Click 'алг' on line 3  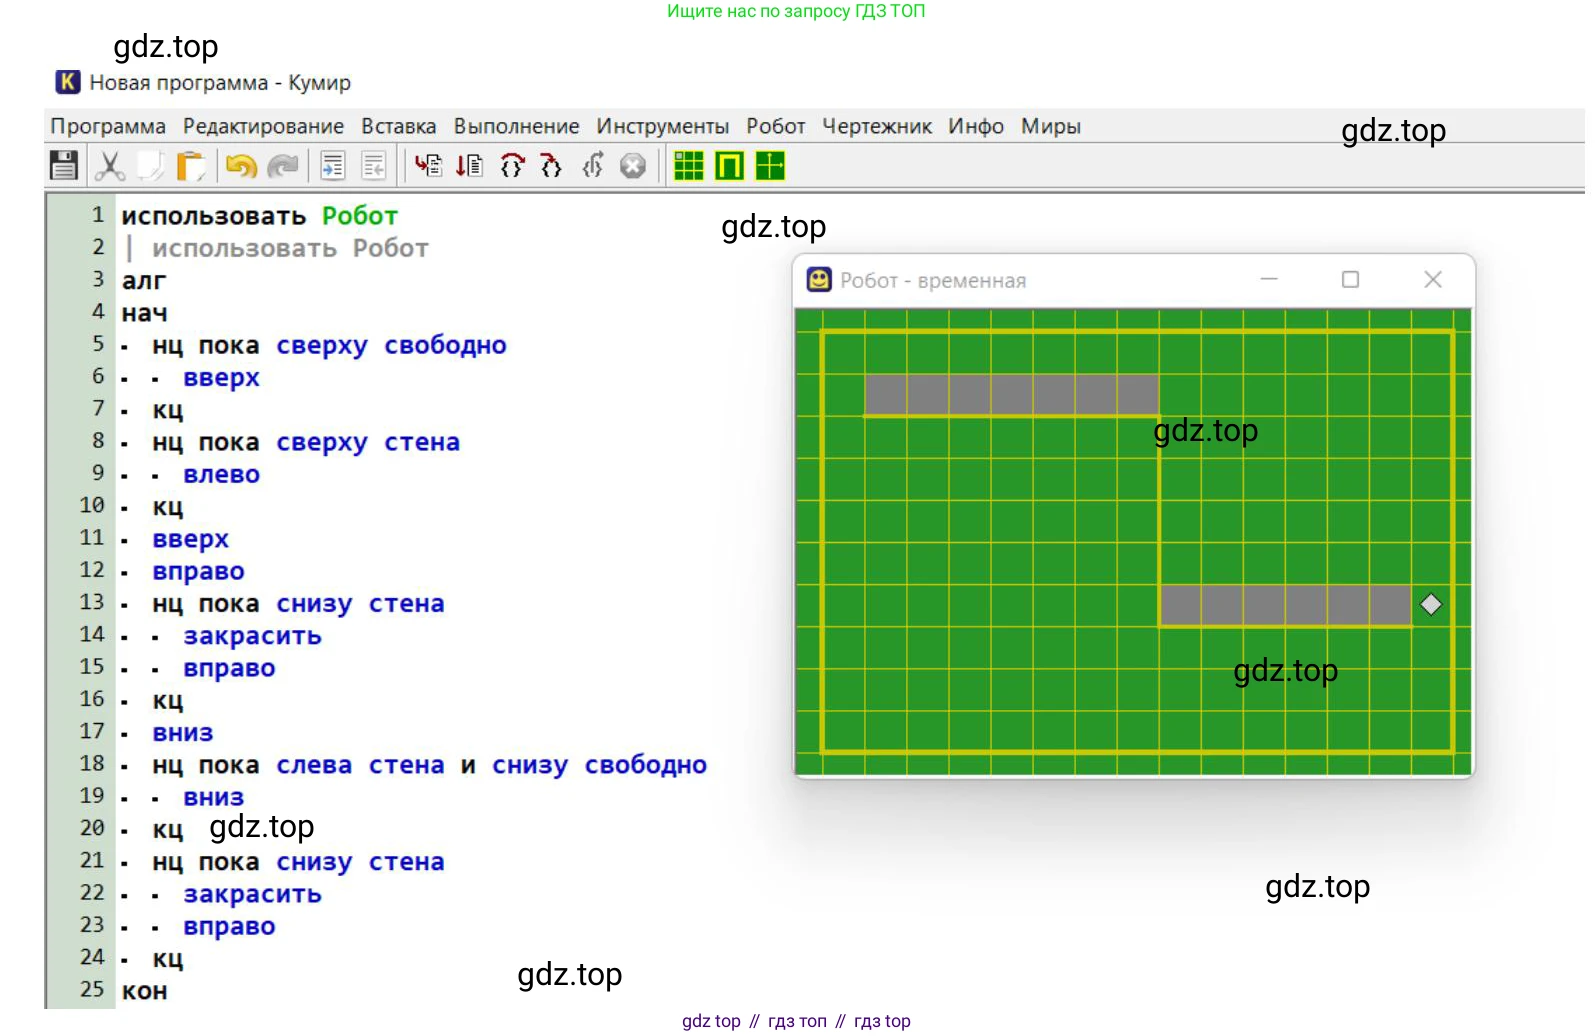144,281
